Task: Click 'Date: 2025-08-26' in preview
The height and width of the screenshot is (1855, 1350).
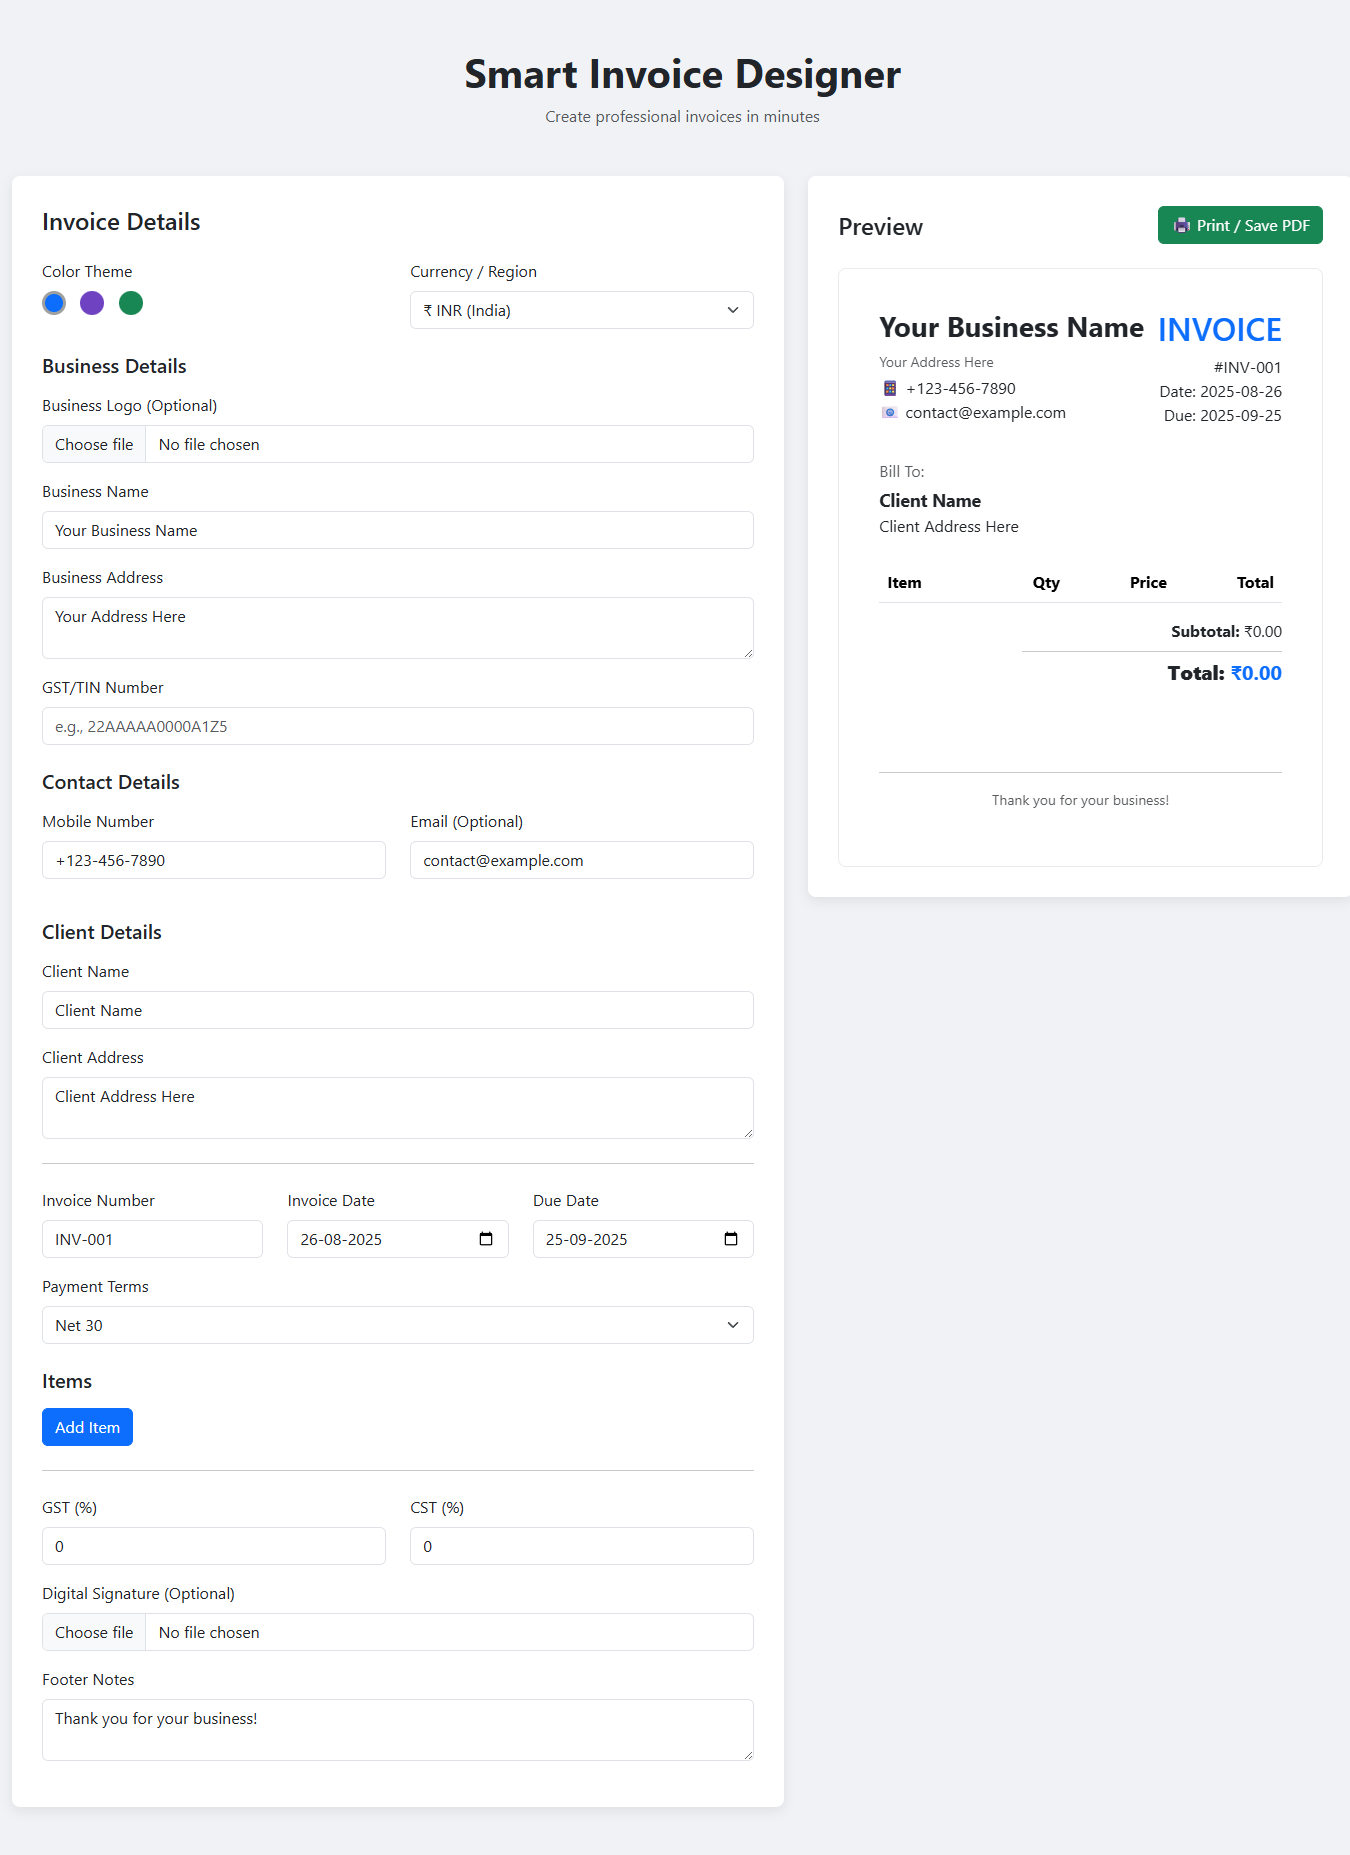Action: click(1220, 391)
